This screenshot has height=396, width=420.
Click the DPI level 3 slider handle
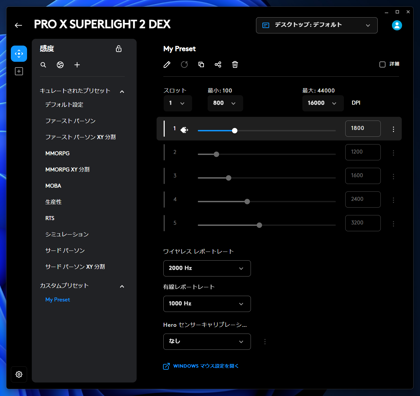[x=229, y=178]
